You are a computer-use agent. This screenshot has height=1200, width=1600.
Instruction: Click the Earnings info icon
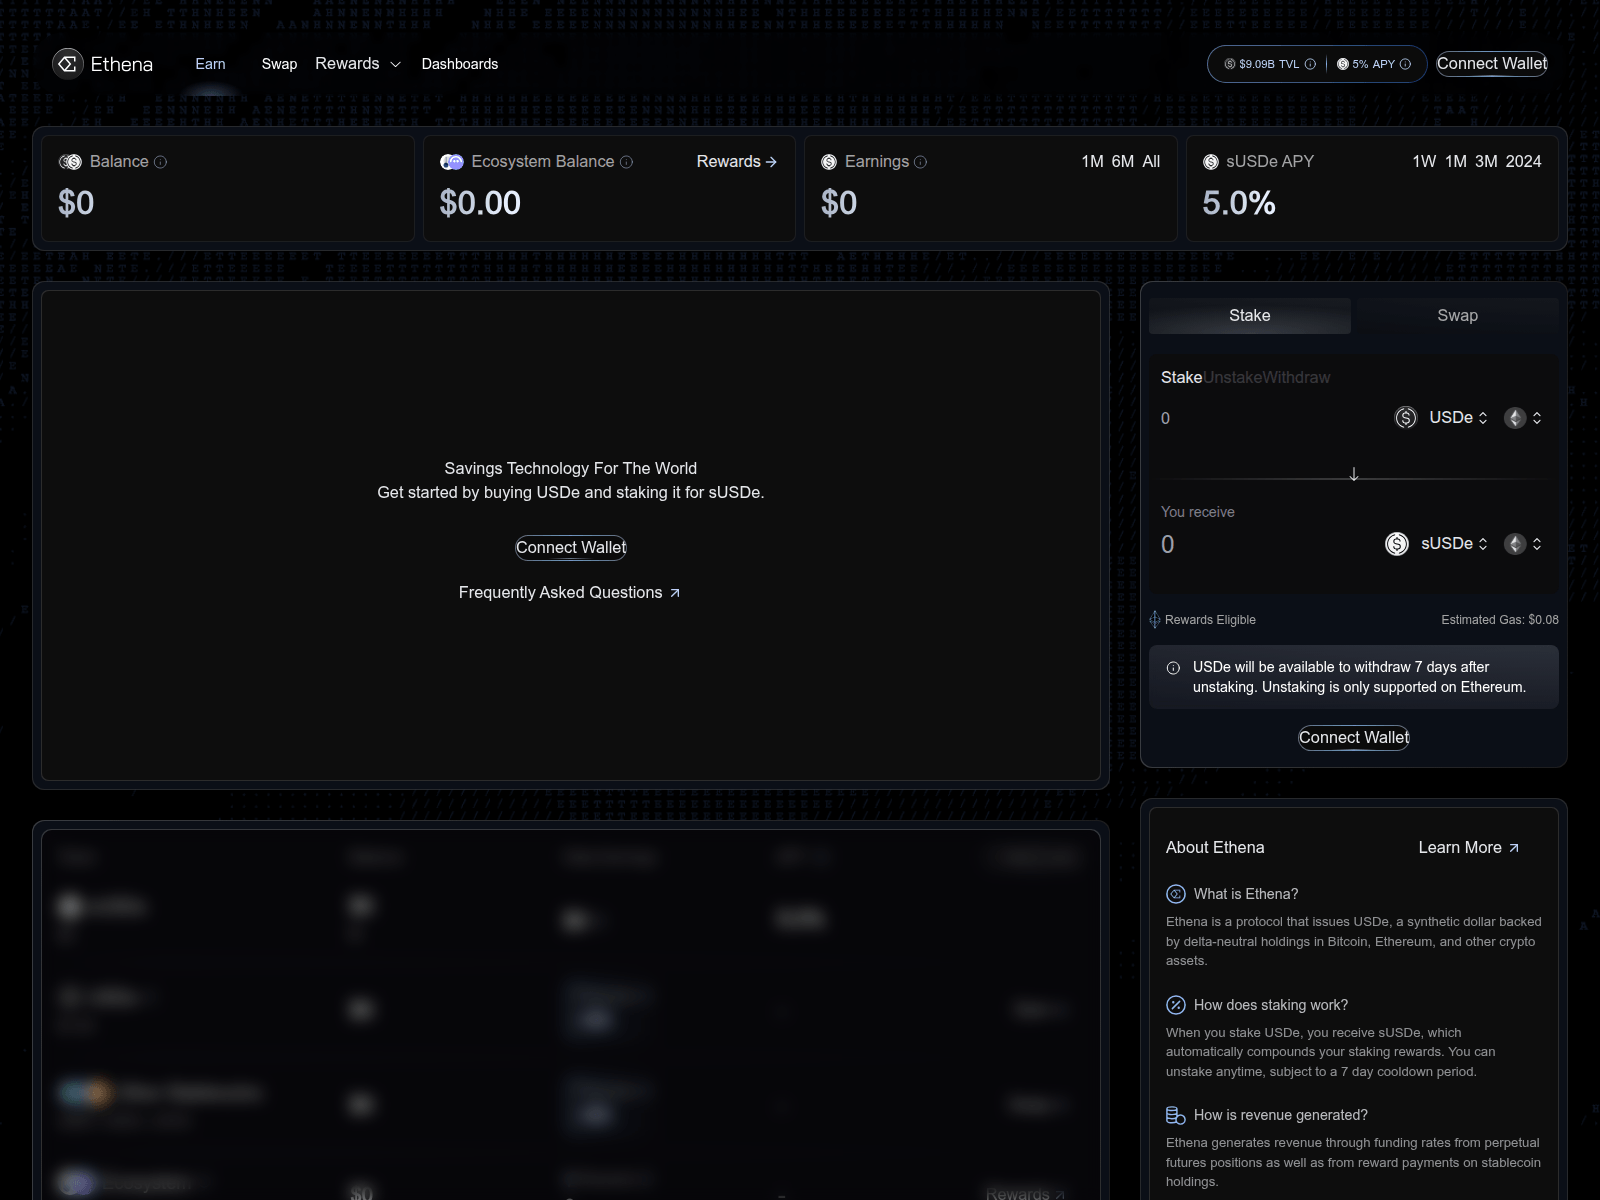tap(921, 161)
